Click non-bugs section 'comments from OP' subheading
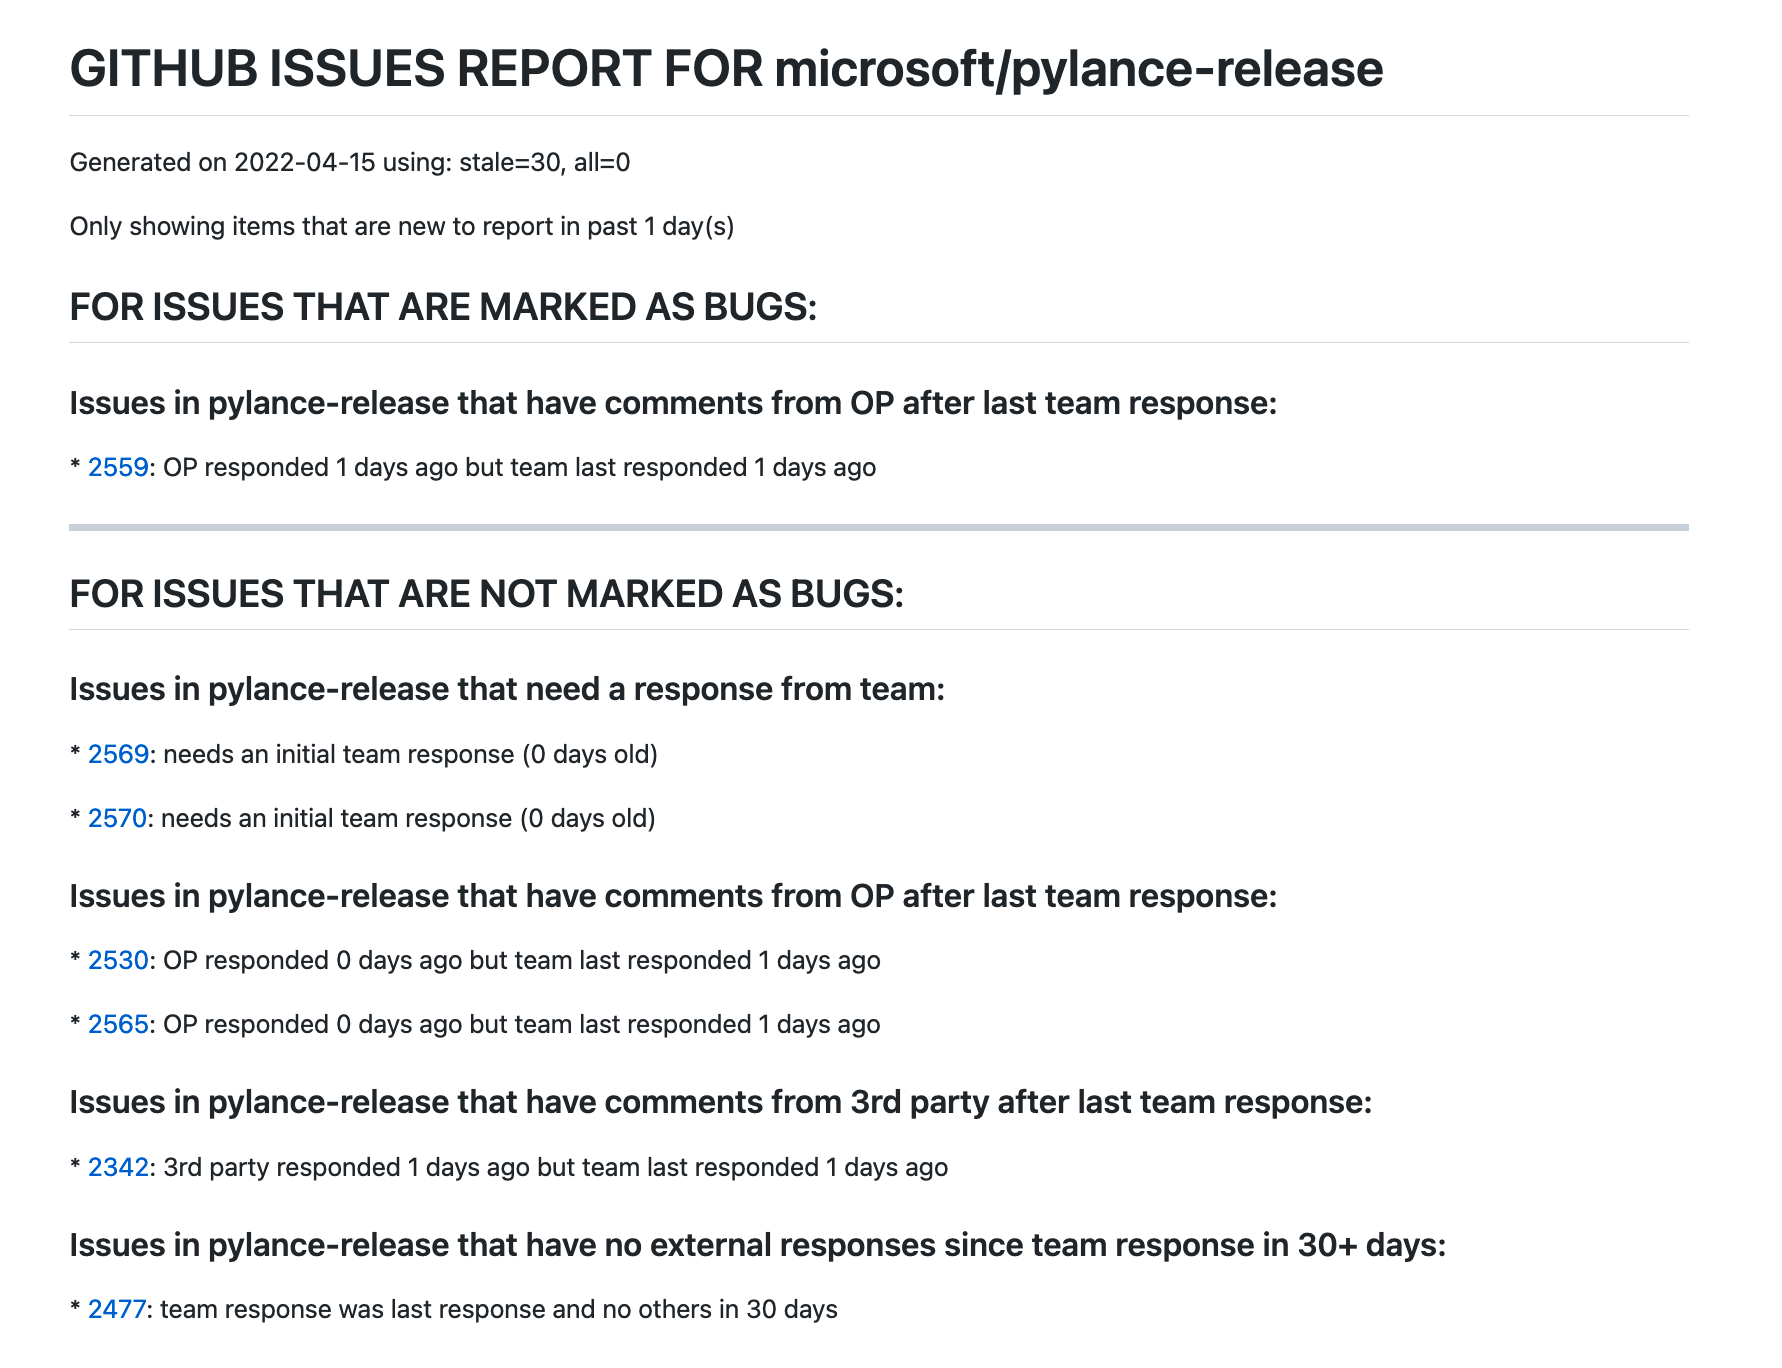1782x1368 pixels. point(673,896)
